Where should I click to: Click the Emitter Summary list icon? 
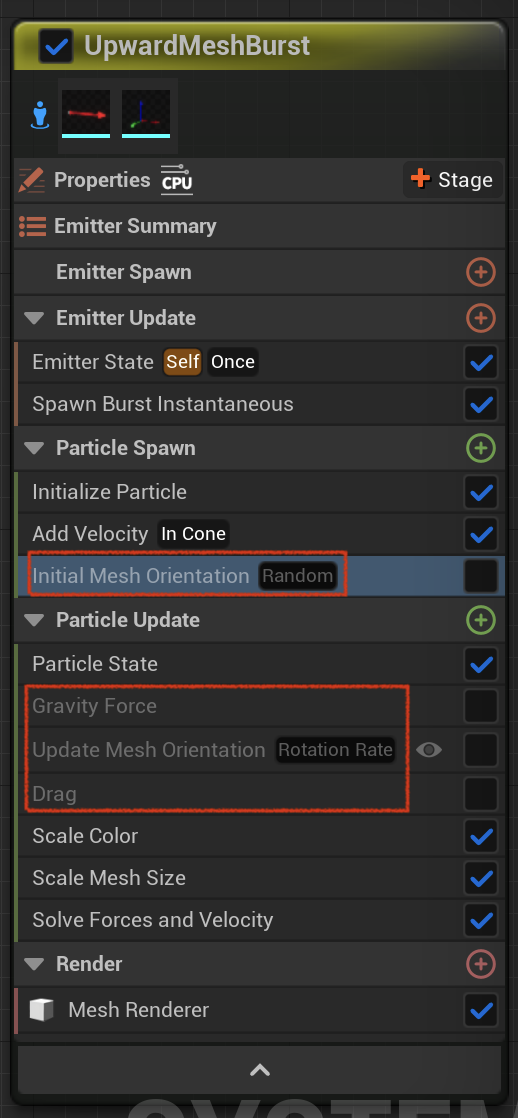pyautogui.click(x=32, y=226)
